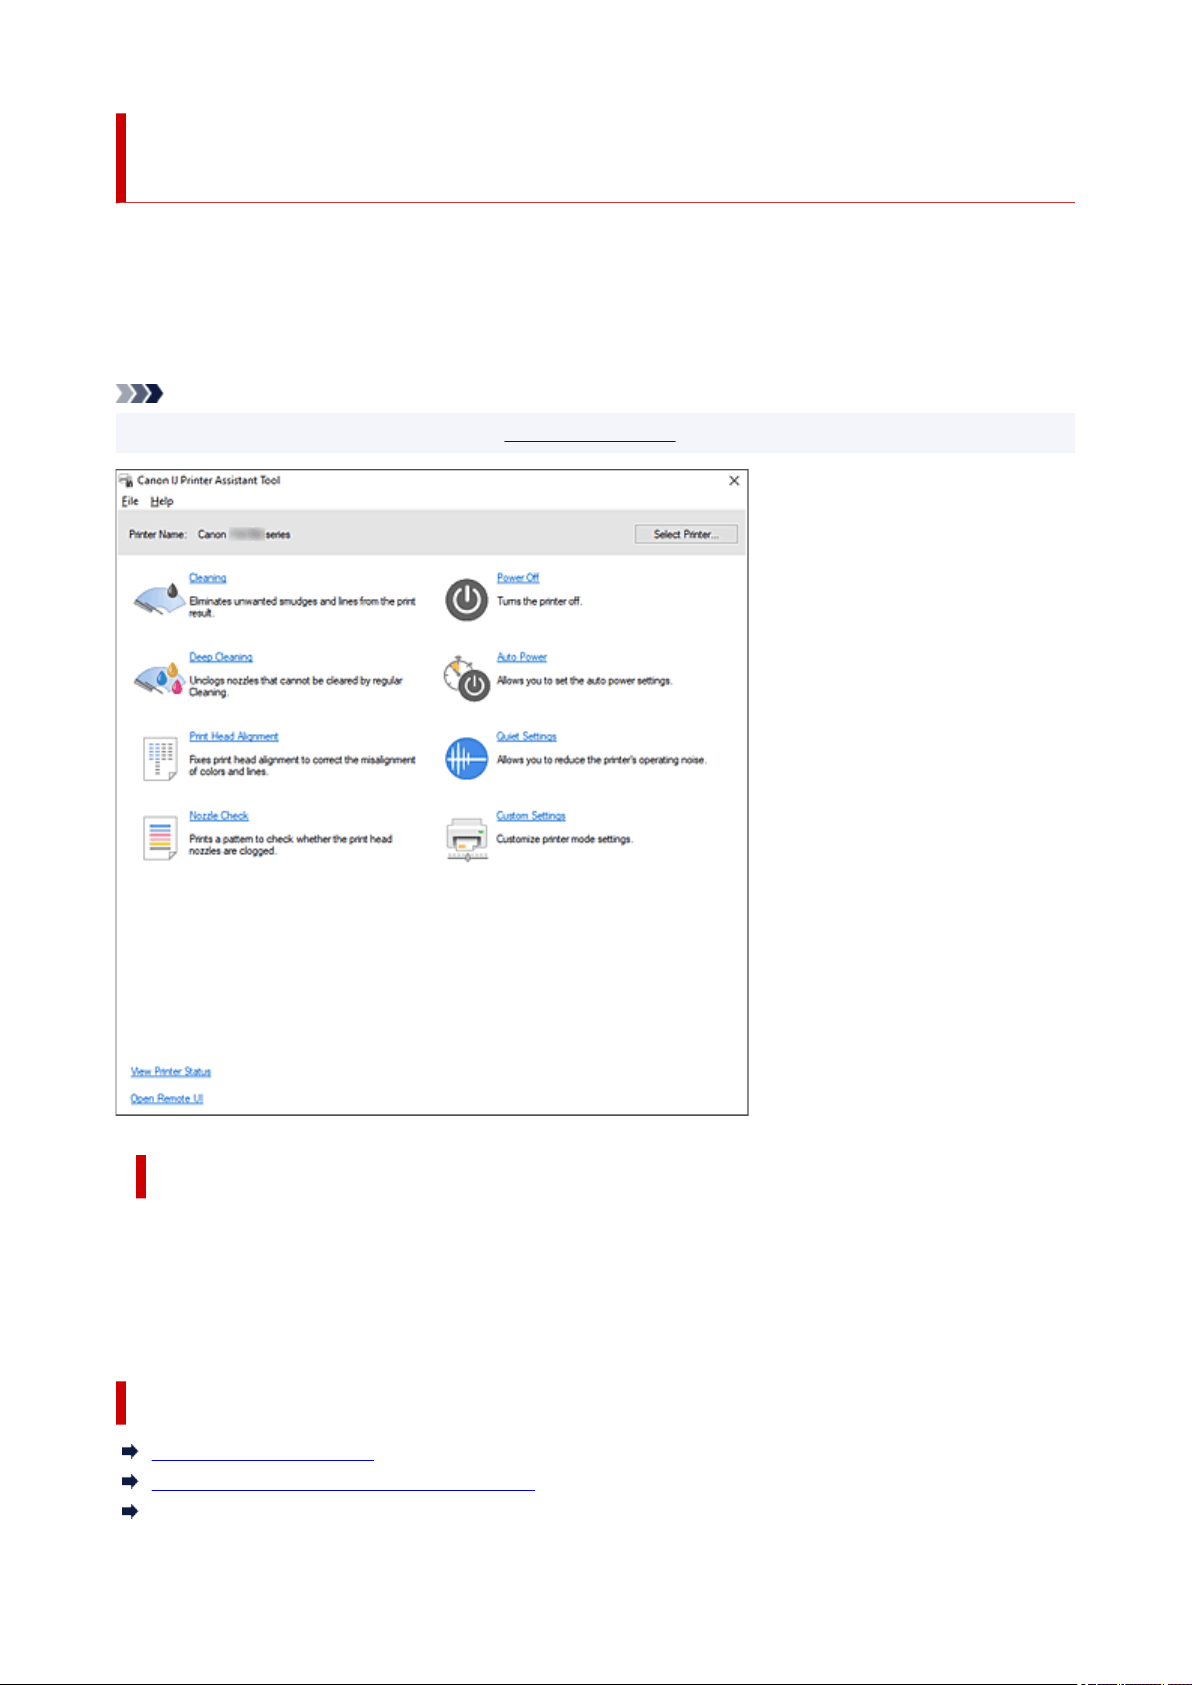The width and height of the screenshot is (1192, 1685).
Task: Close the Canon IJ Printer Assistant Tool window
Action: (734, 481)
